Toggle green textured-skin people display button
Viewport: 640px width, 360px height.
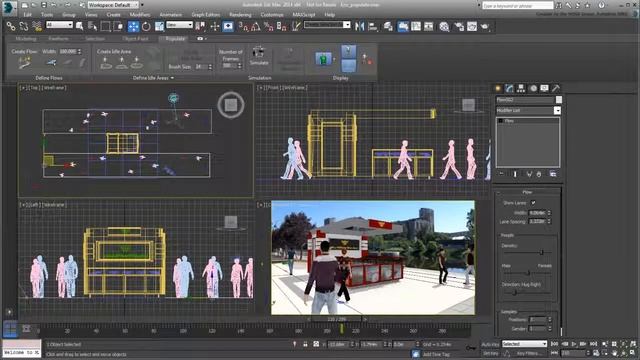pyautogui.click(x=323, y=59)
